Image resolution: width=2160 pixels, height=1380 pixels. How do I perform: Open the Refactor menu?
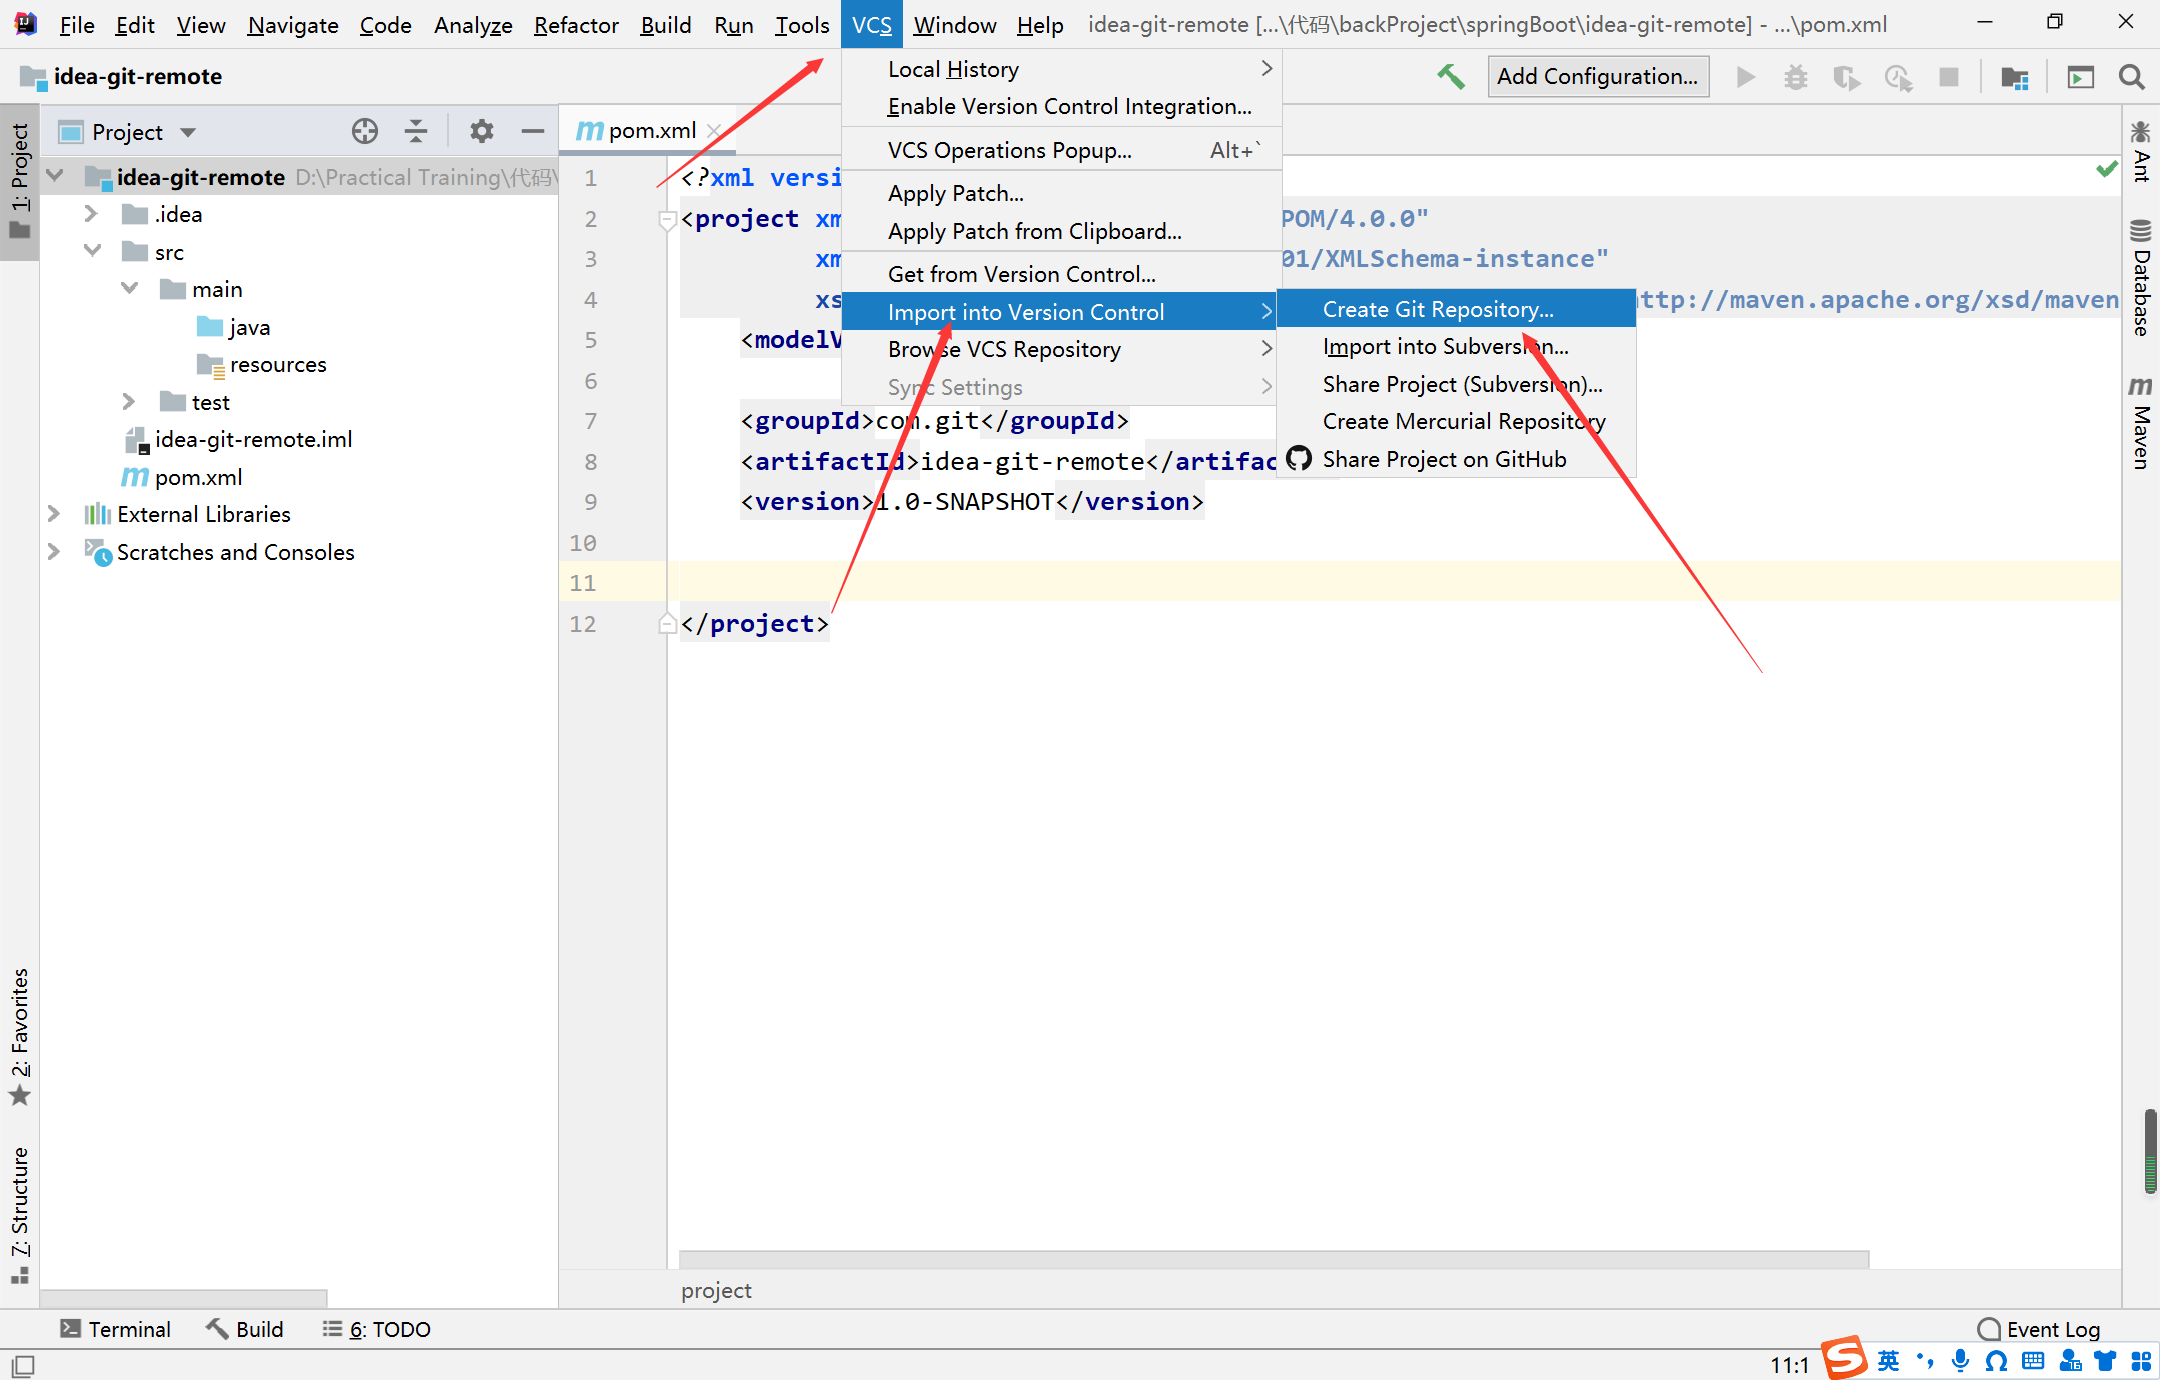click(x=576, y=25)
